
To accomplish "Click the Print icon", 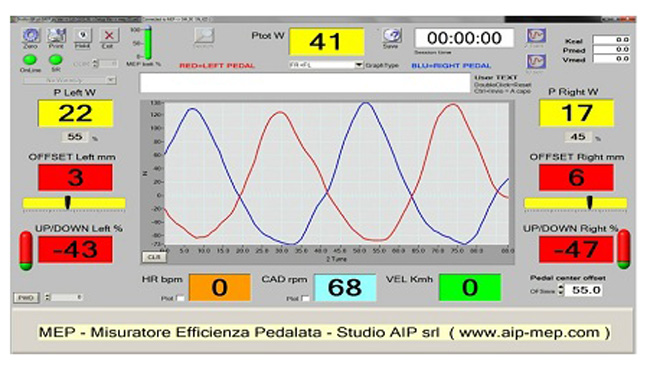I will point(56,35).
